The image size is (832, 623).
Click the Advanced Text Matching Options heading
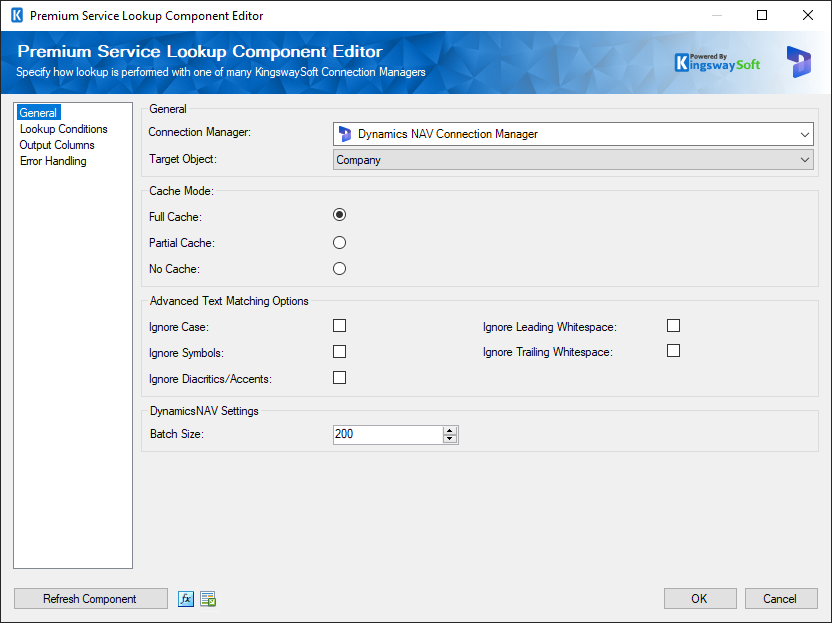coord(229,301)
